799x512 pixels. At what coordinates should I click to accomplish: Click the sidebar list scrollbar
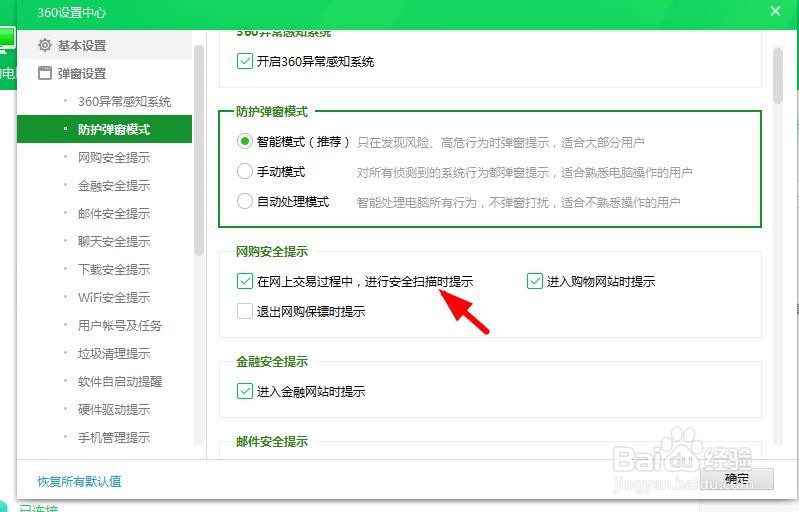pyautogui.click(x=199, y=150)
